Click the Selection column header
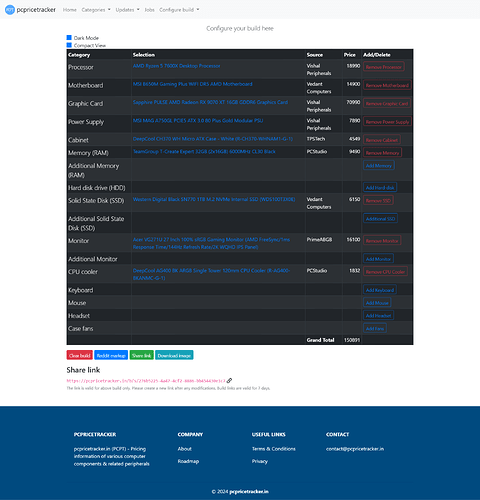480x500 pixels. tap(144, 55)
